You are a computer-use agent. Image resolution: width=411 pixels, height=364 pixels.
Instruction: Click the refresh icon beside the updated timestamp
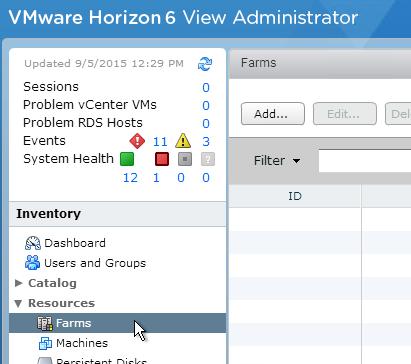coord(205,64)
